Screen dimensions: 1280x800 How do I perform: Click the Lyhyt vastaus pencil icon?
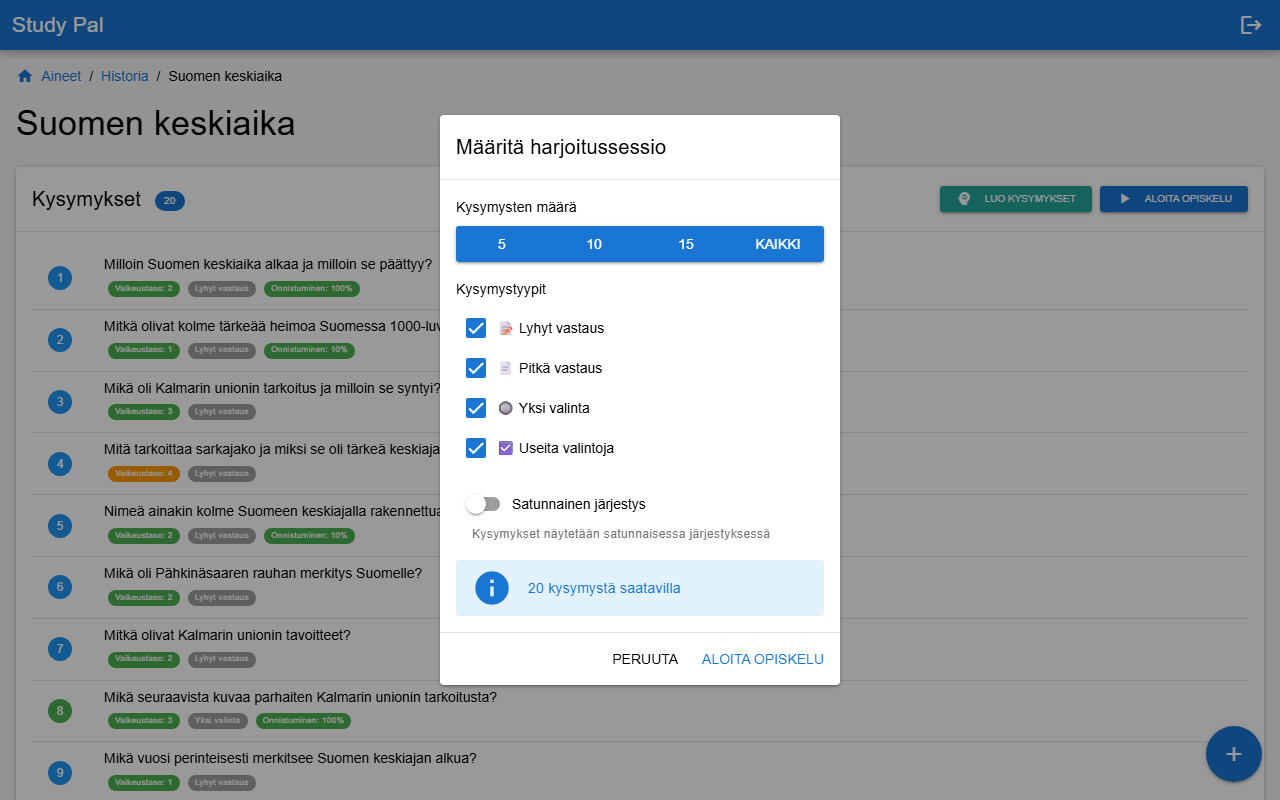tap(506, 328)
